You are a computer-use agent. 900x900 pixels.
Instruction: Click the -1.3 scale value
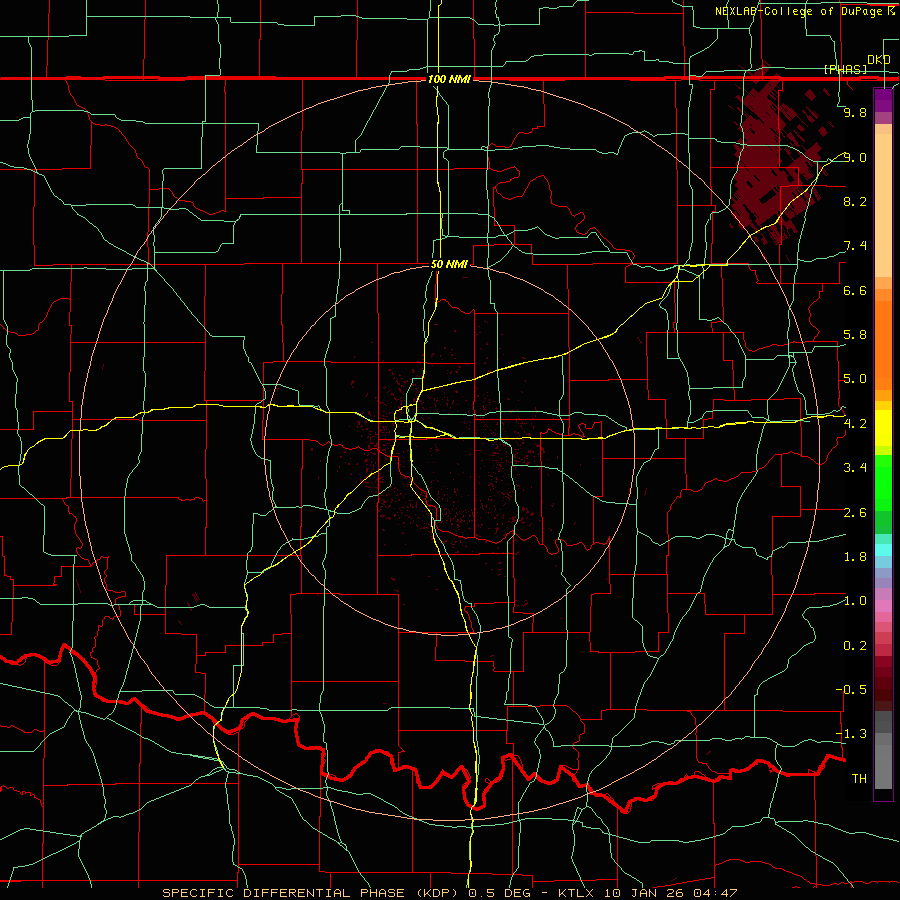tap(852, 734)
